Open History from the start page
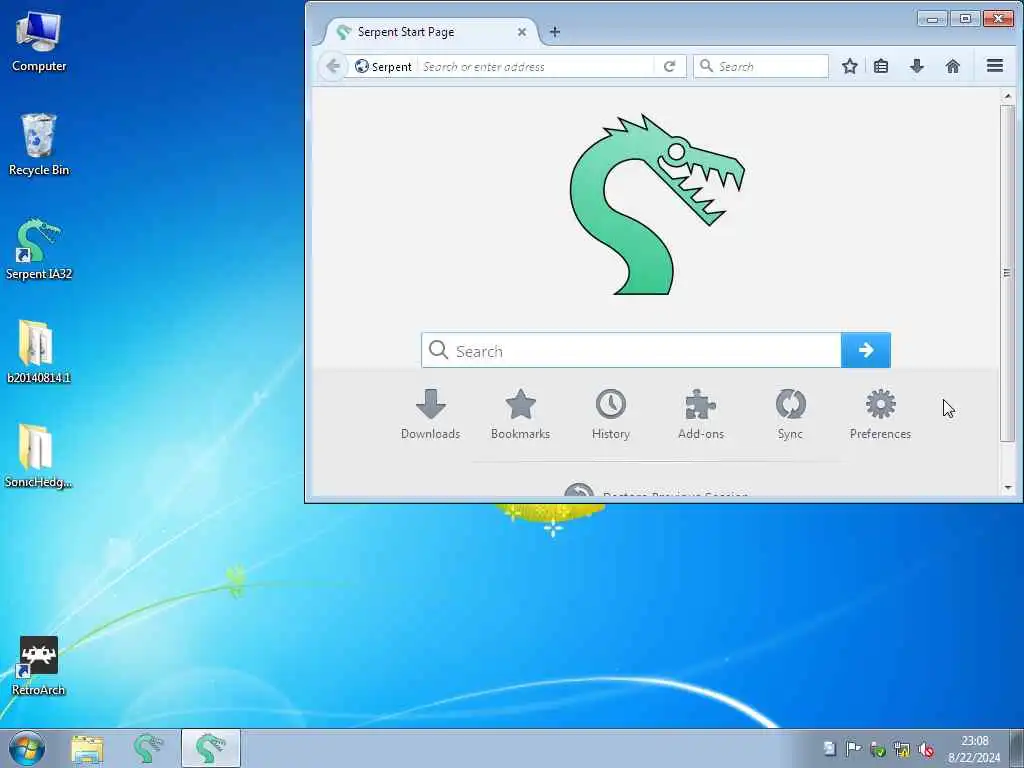The image size is (1024, 768). point(611,414)
